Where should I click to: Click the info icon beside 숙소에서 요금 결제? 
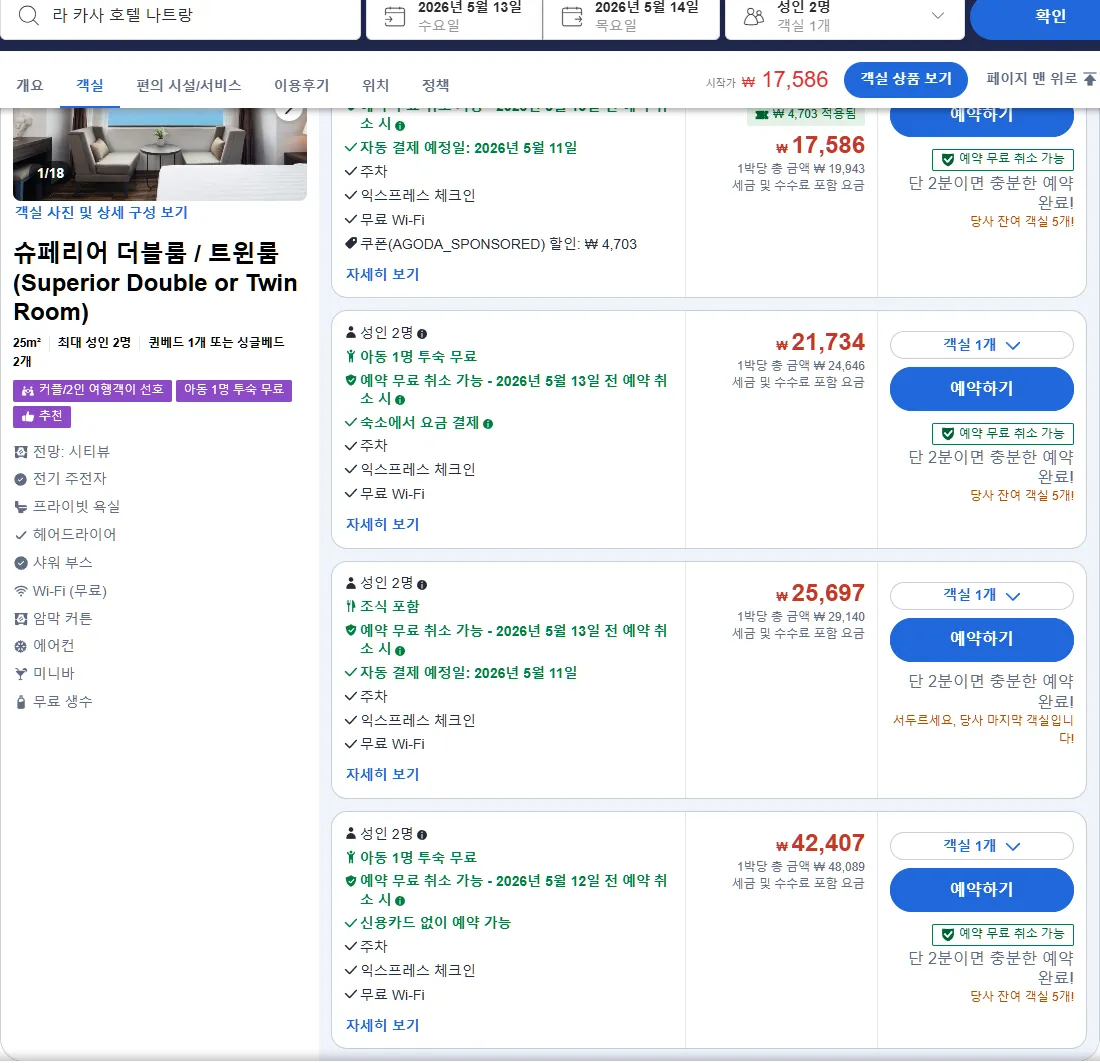click(x=488, y=424)
